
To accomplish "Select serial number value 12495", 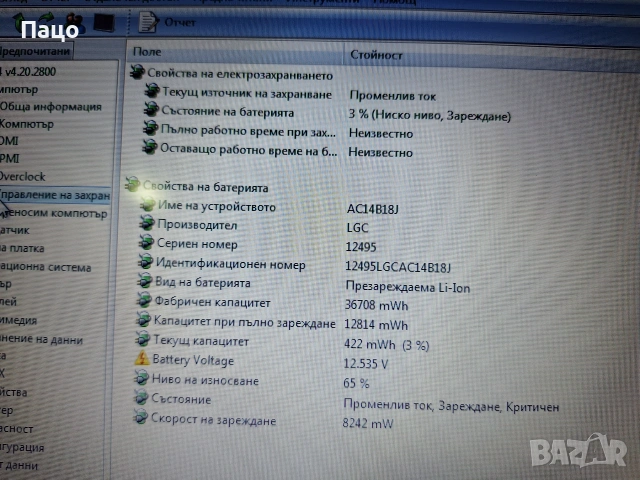I will (x=361, y=247).
